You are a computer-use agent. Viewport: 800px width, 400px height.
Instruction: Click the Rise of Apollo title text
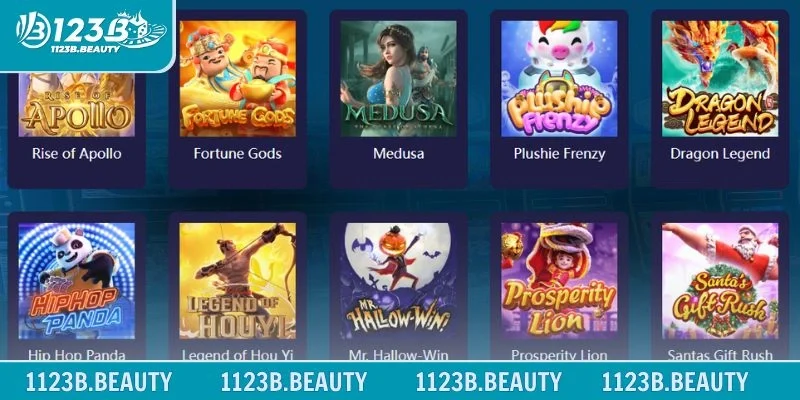(77, 154)
